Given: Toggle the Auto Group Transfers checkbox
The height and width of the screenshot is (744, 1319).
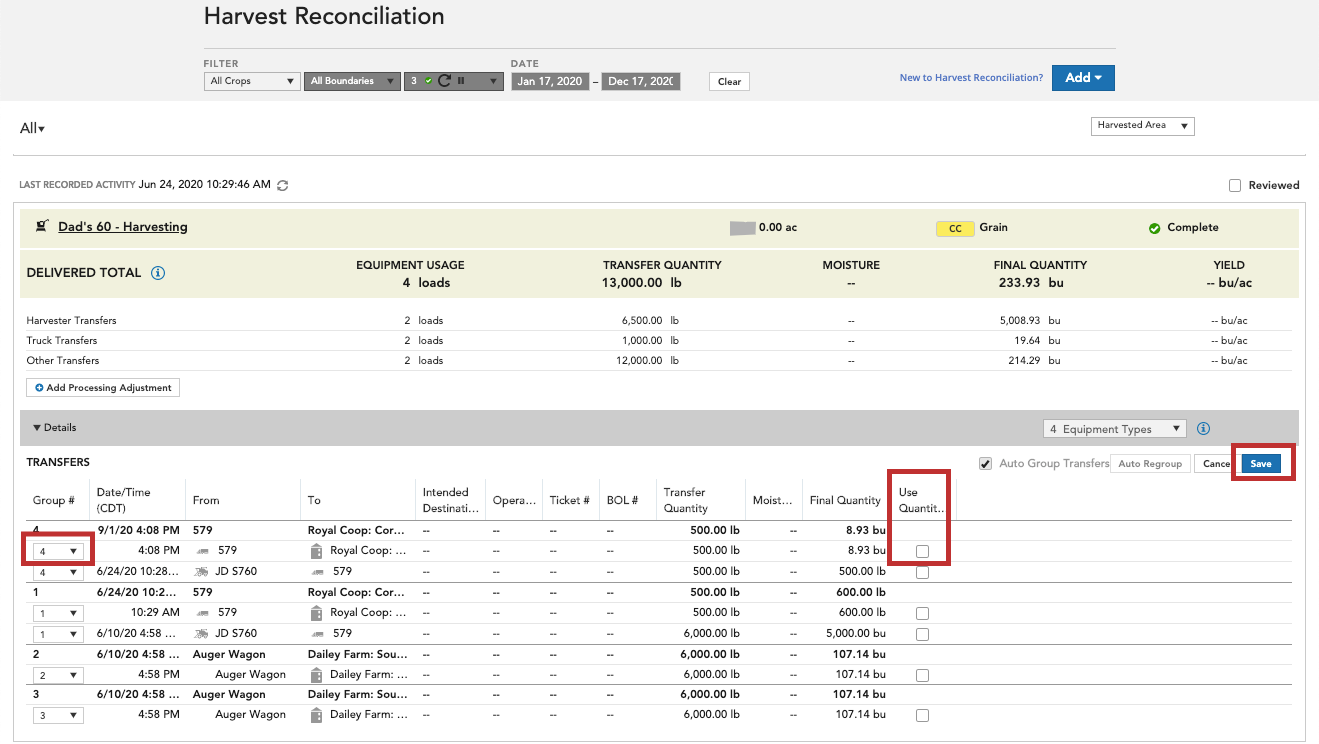Looking at the screenshot, I should point(986,463).
